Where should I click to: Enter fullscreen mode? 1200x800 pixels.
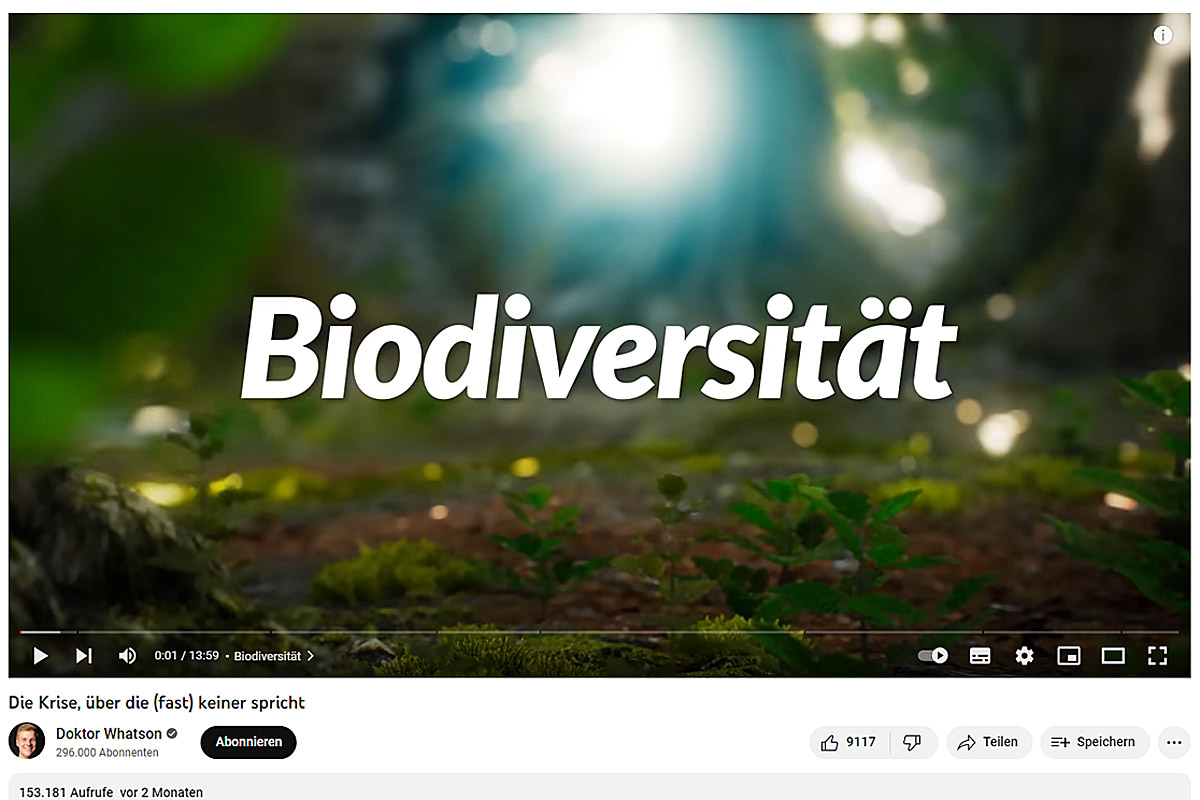(x=1158, y=656)
